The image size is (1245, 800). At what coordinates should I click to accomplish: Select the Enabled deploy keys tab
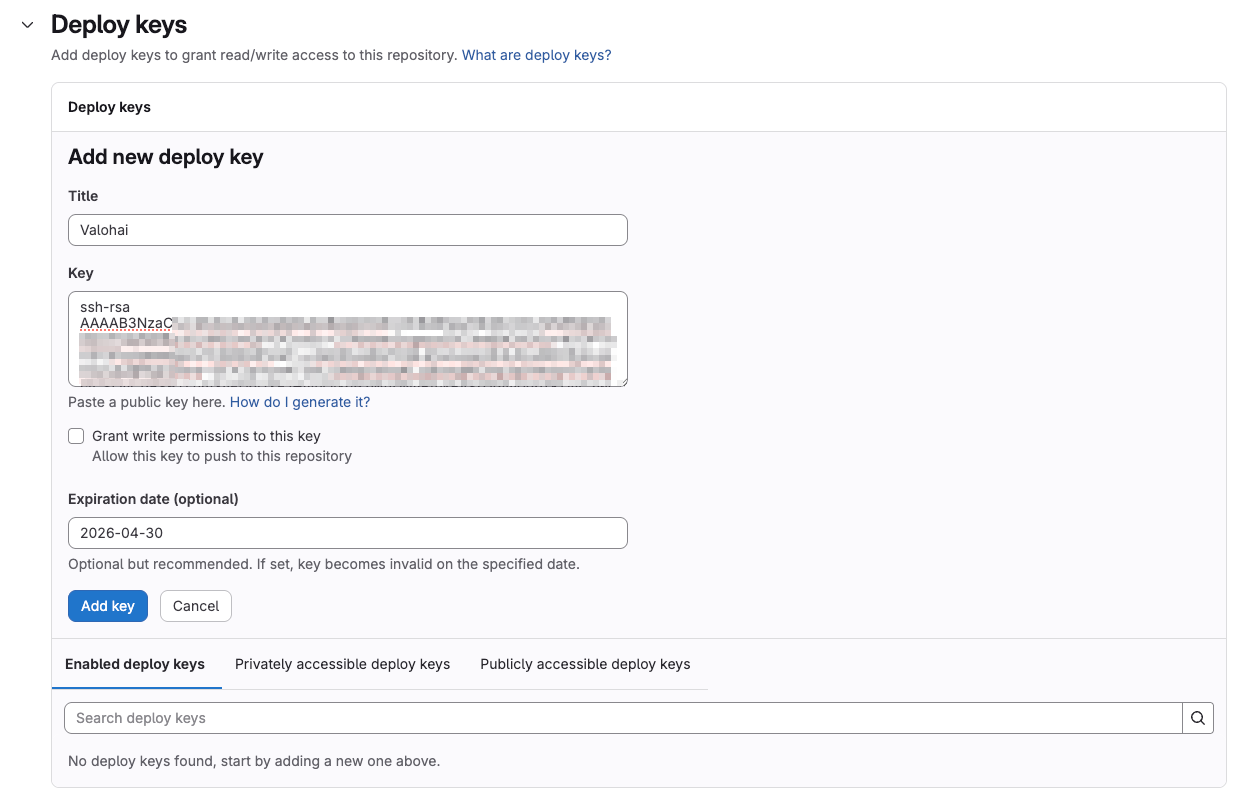(135, 664)
